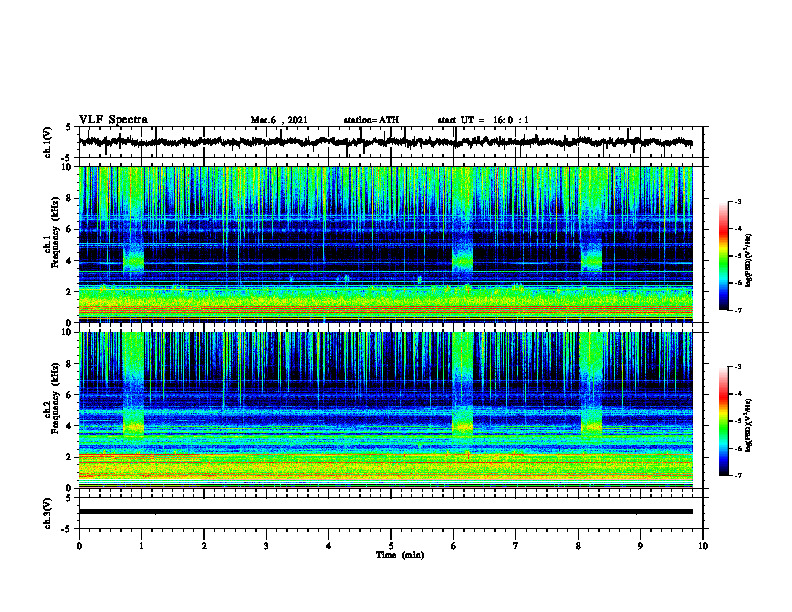Click the "start UT = 16:0 :1" text

tap(483, 120)
